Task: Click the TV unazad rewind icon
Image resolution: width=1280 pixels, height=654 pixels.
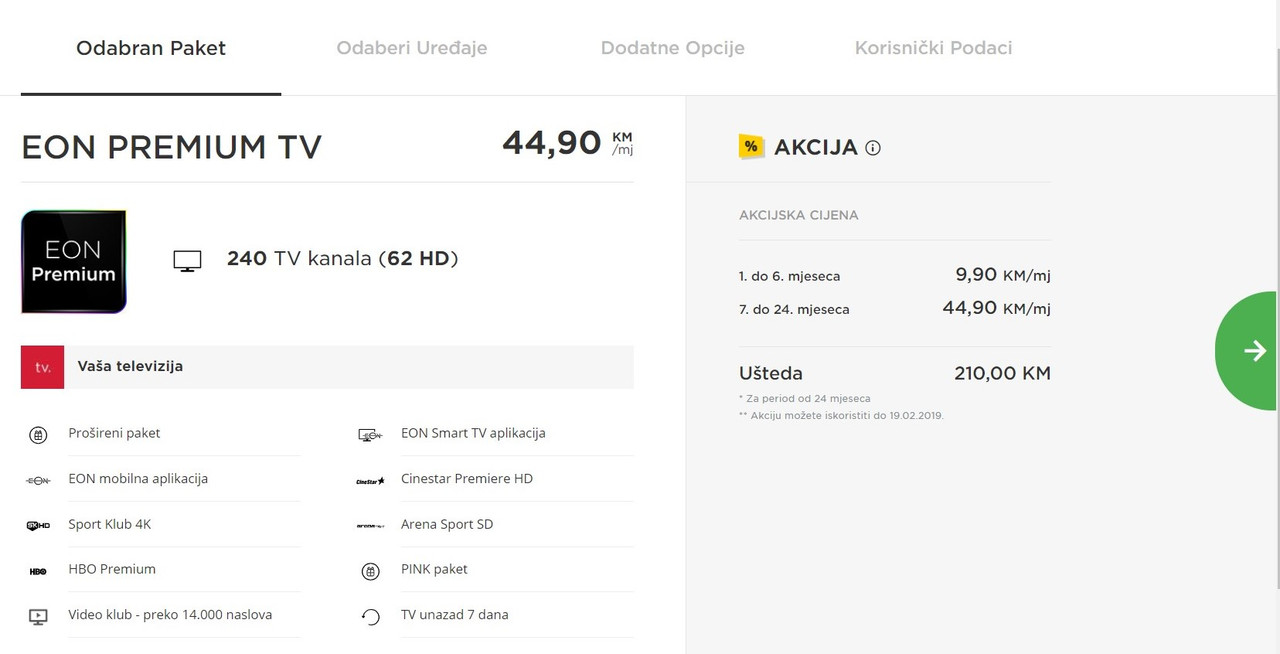Action: click(x=370, y=617)
